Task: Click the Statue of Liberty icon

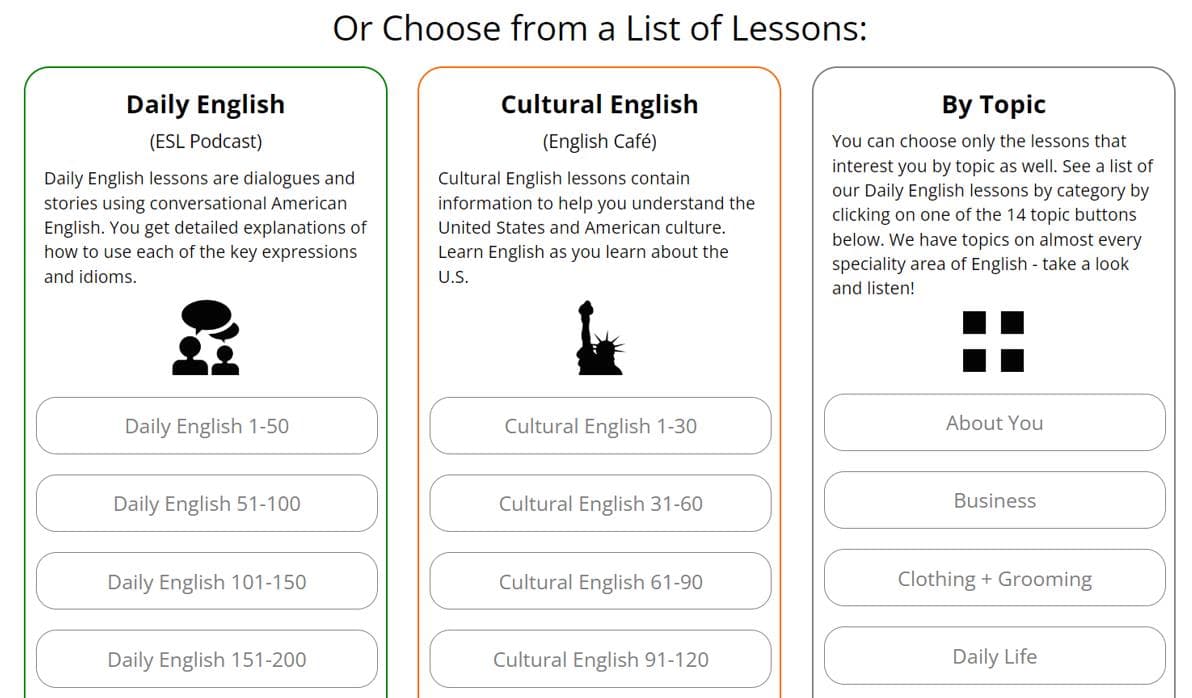Action: click(600, 338)
